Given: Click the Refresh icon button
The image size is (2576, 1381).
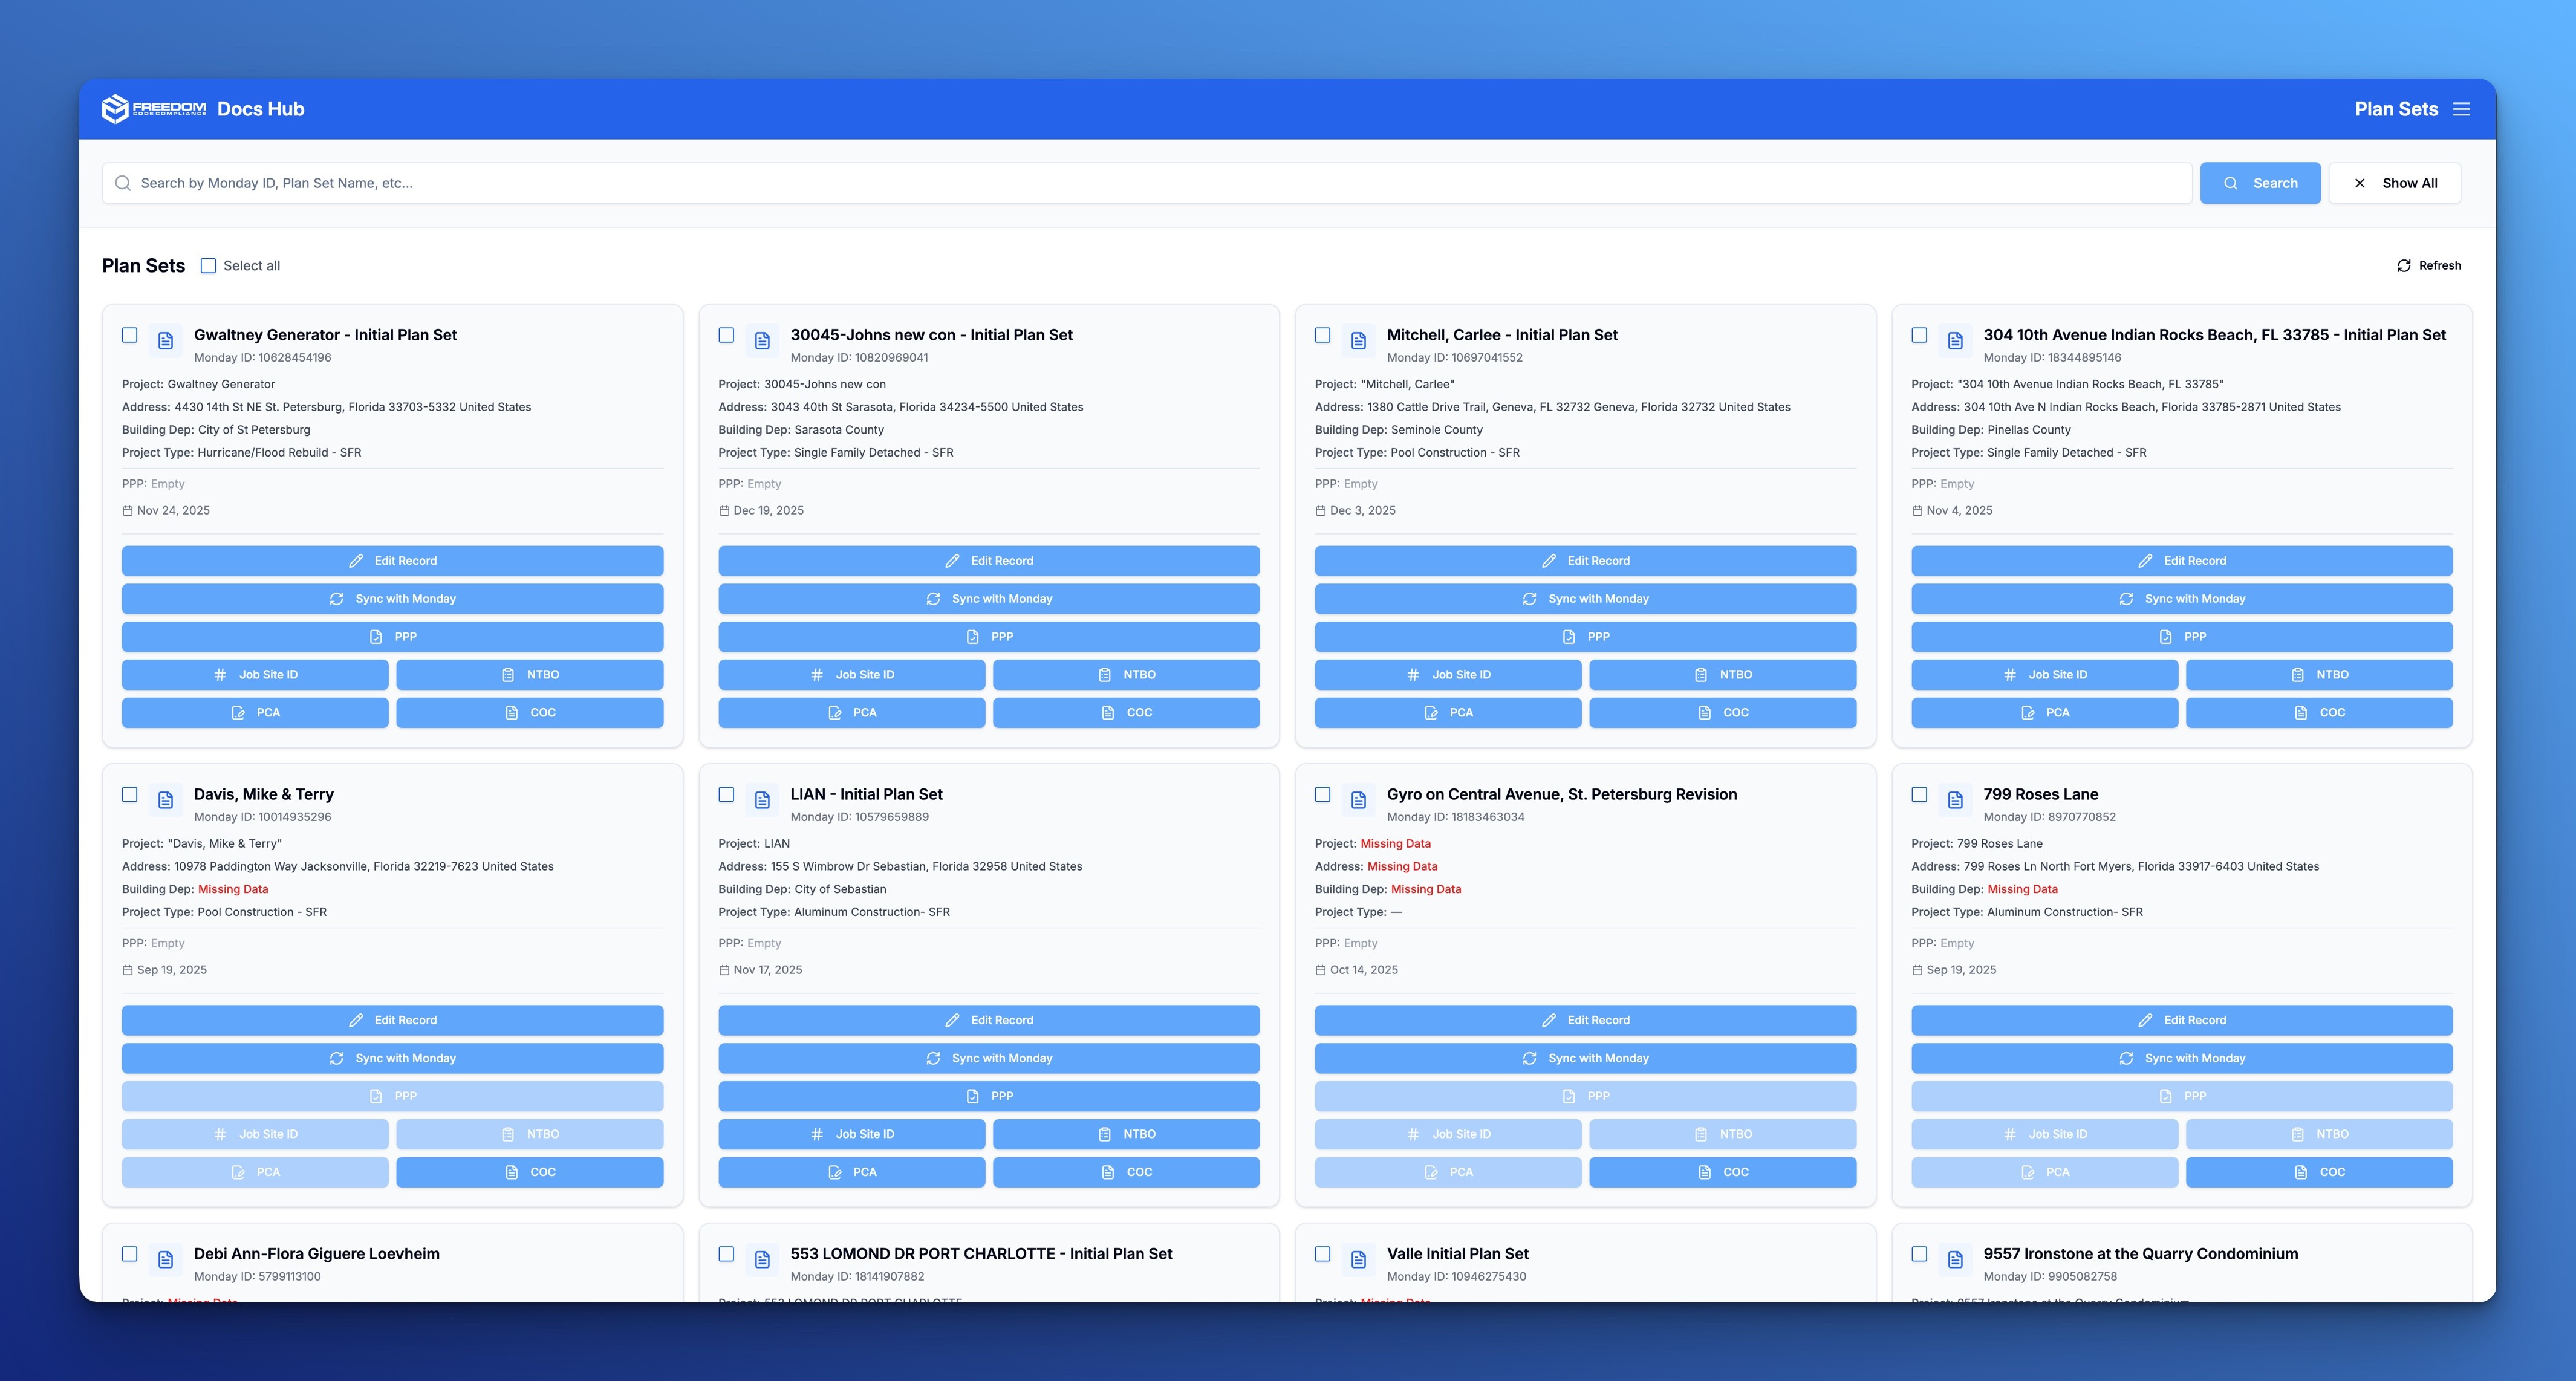Looking at the screenshot, I should point(2403,266).
